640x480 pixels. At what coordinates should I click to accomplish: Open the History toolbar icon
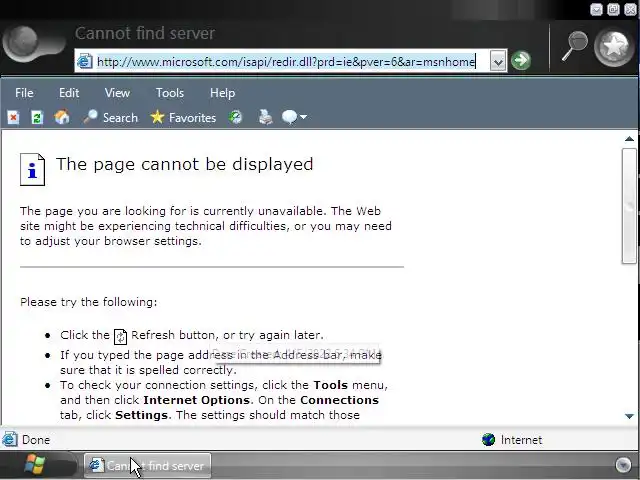pyautogui.click(x=235, y=118)
